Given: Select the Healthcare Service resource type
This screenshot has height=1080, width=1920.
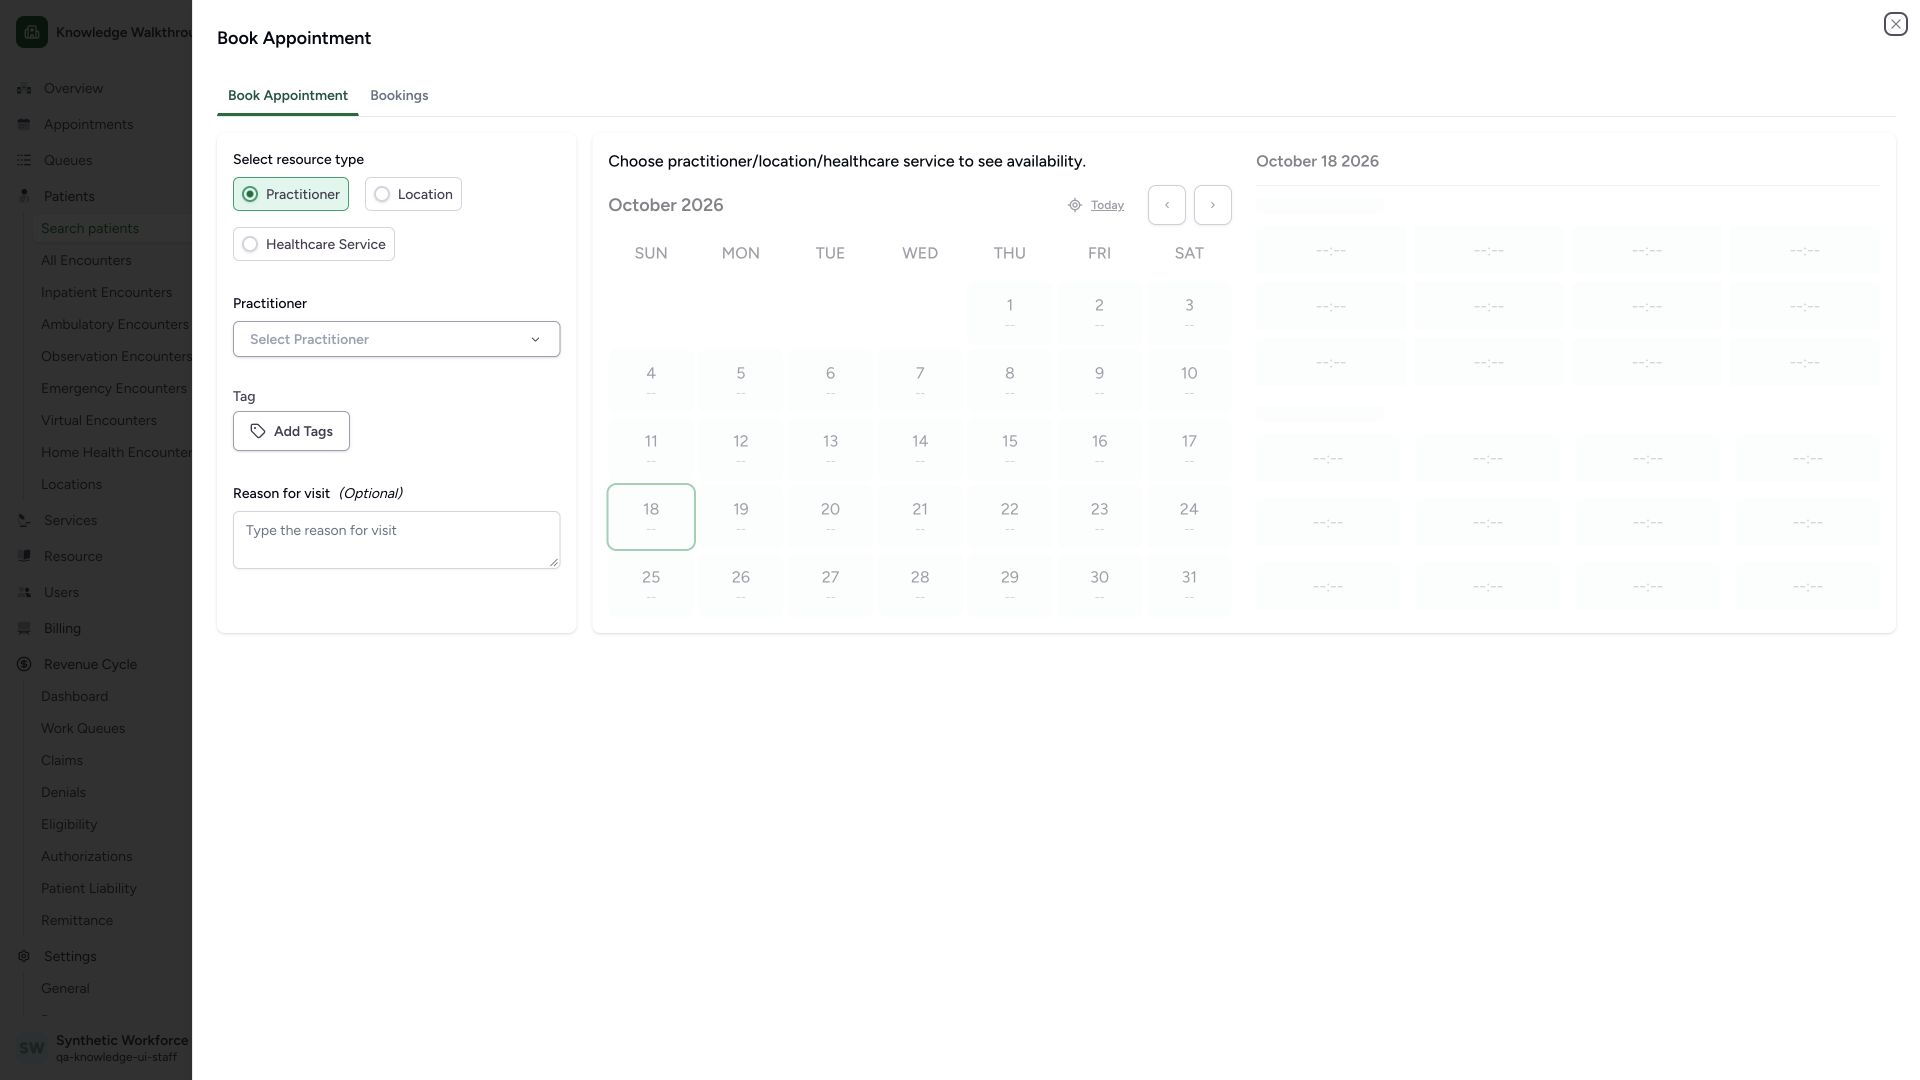Looking at the screenshot, I should click(x=314, y=244).
